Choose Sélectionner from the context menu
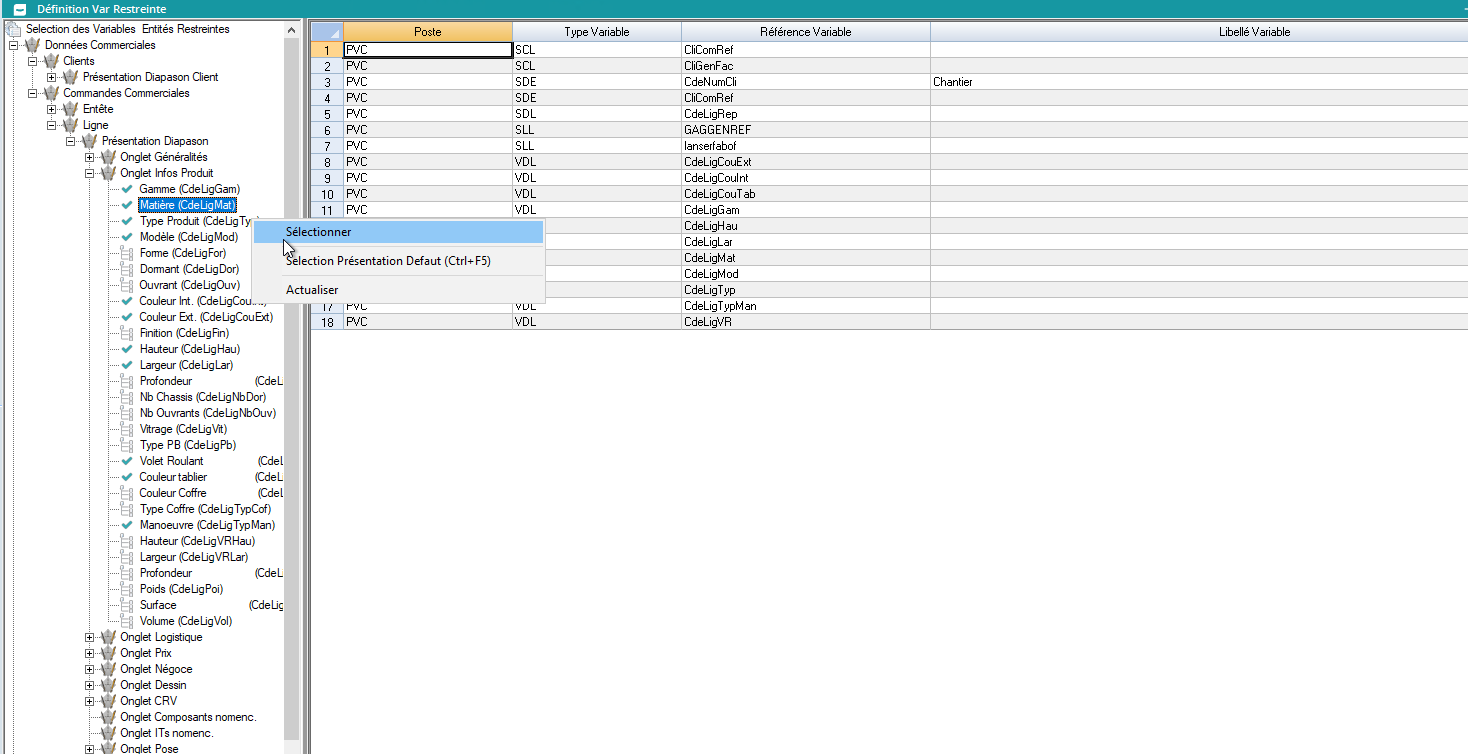This screenshot has width=1468, height=754. [x=318, y=232]
